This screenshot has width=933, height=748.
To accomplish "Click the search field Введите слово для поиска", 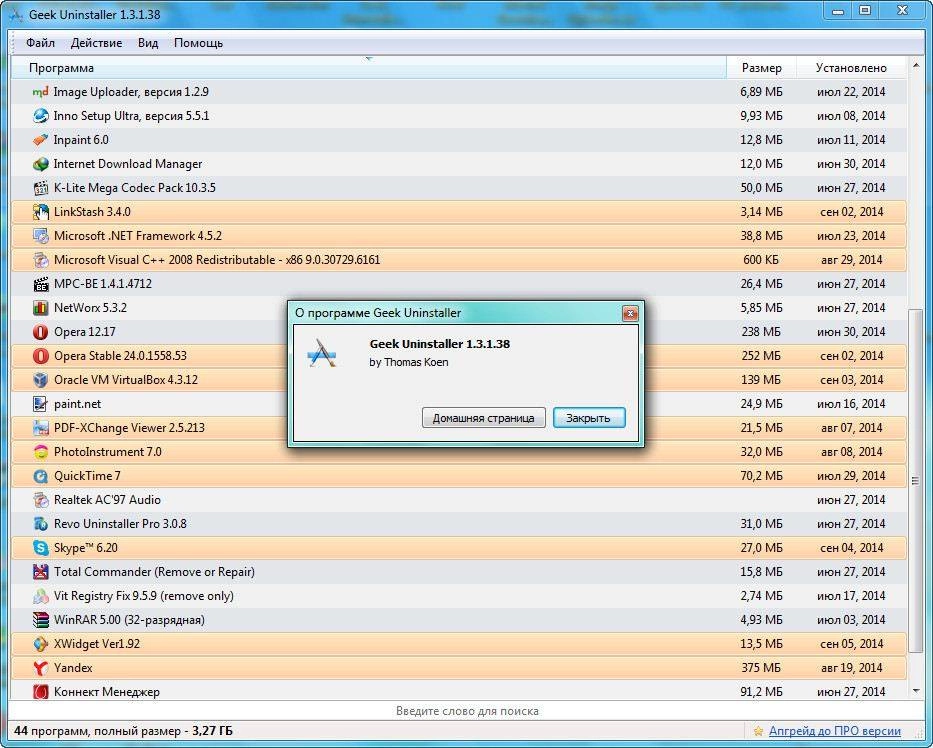I will (x=466, y=711).
